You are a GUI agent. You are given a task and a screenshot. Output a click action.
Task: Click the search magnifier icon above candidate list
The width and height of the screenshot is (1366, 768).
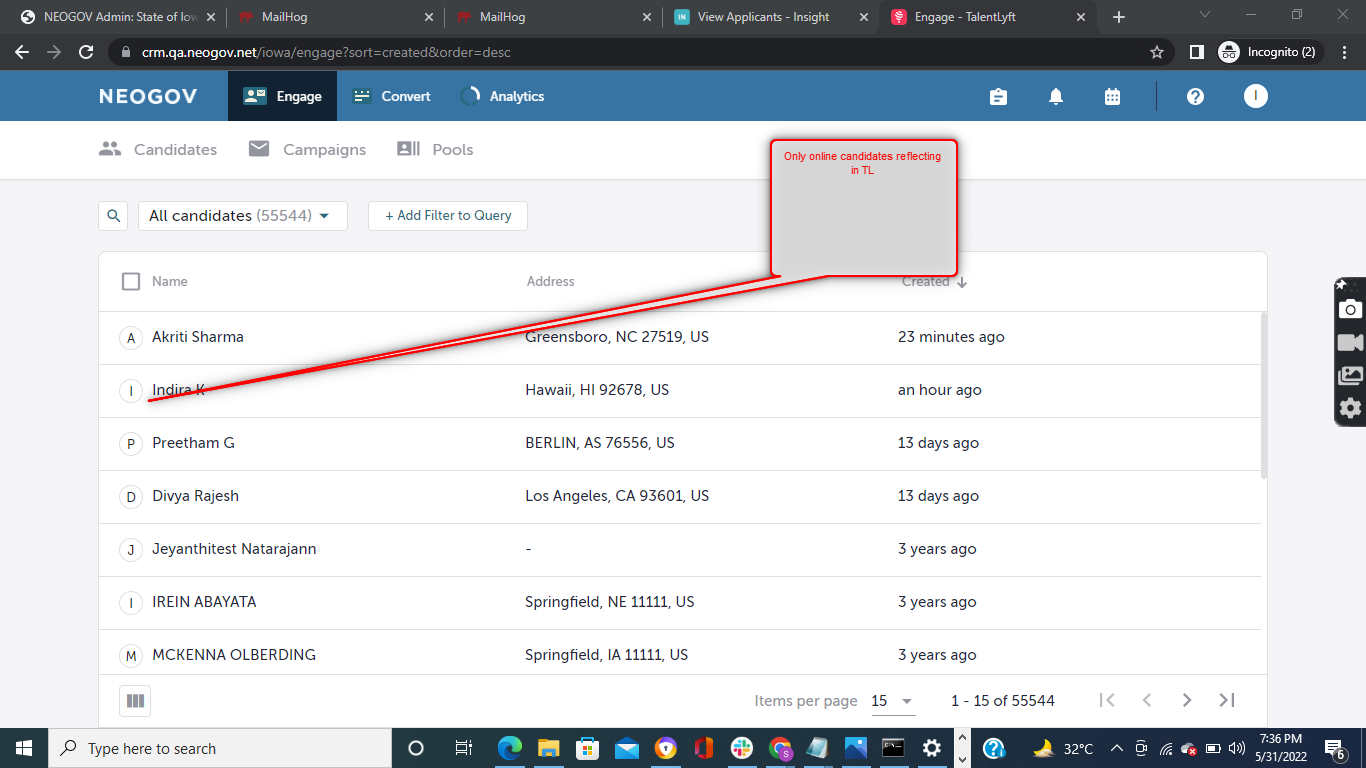(113, 216)
